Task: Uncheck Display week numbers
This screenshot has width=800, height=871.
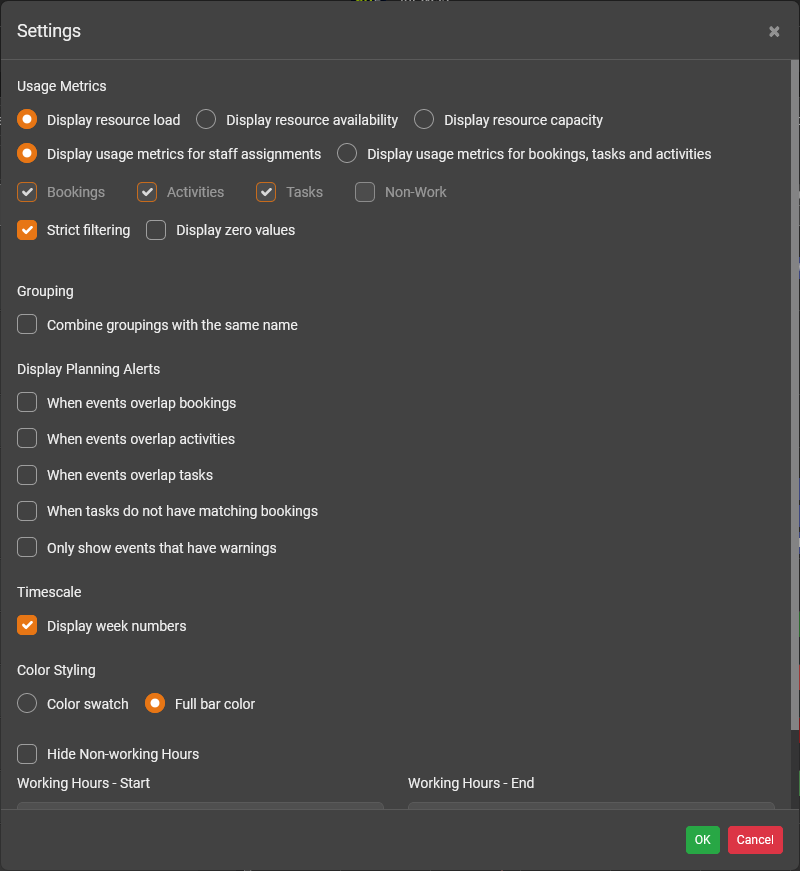Action: click(x=28, y=626)
